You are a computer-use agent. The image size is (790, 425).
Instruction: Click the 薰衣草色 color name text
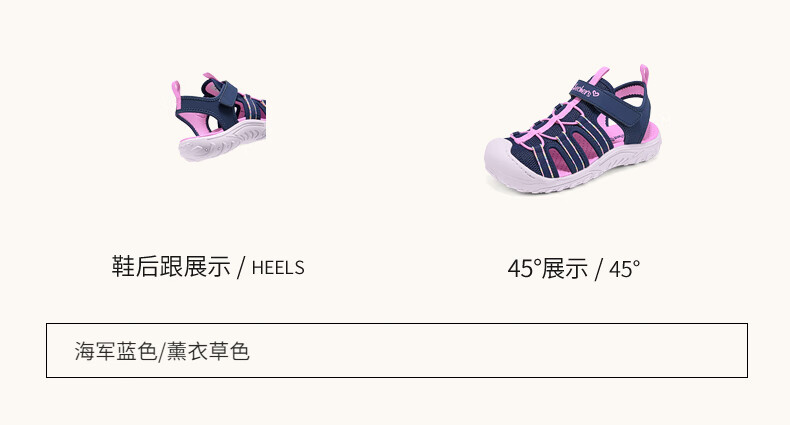(208, 351)
